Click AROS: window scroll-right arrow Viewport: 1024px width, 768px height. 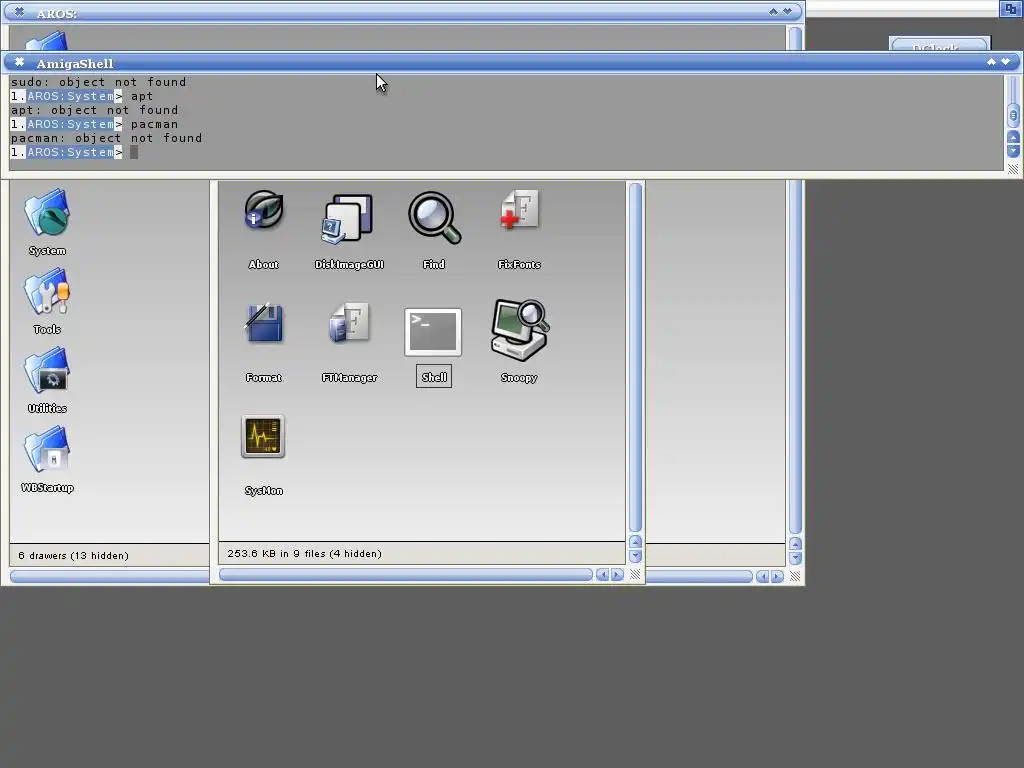click(x=777, y=577)
